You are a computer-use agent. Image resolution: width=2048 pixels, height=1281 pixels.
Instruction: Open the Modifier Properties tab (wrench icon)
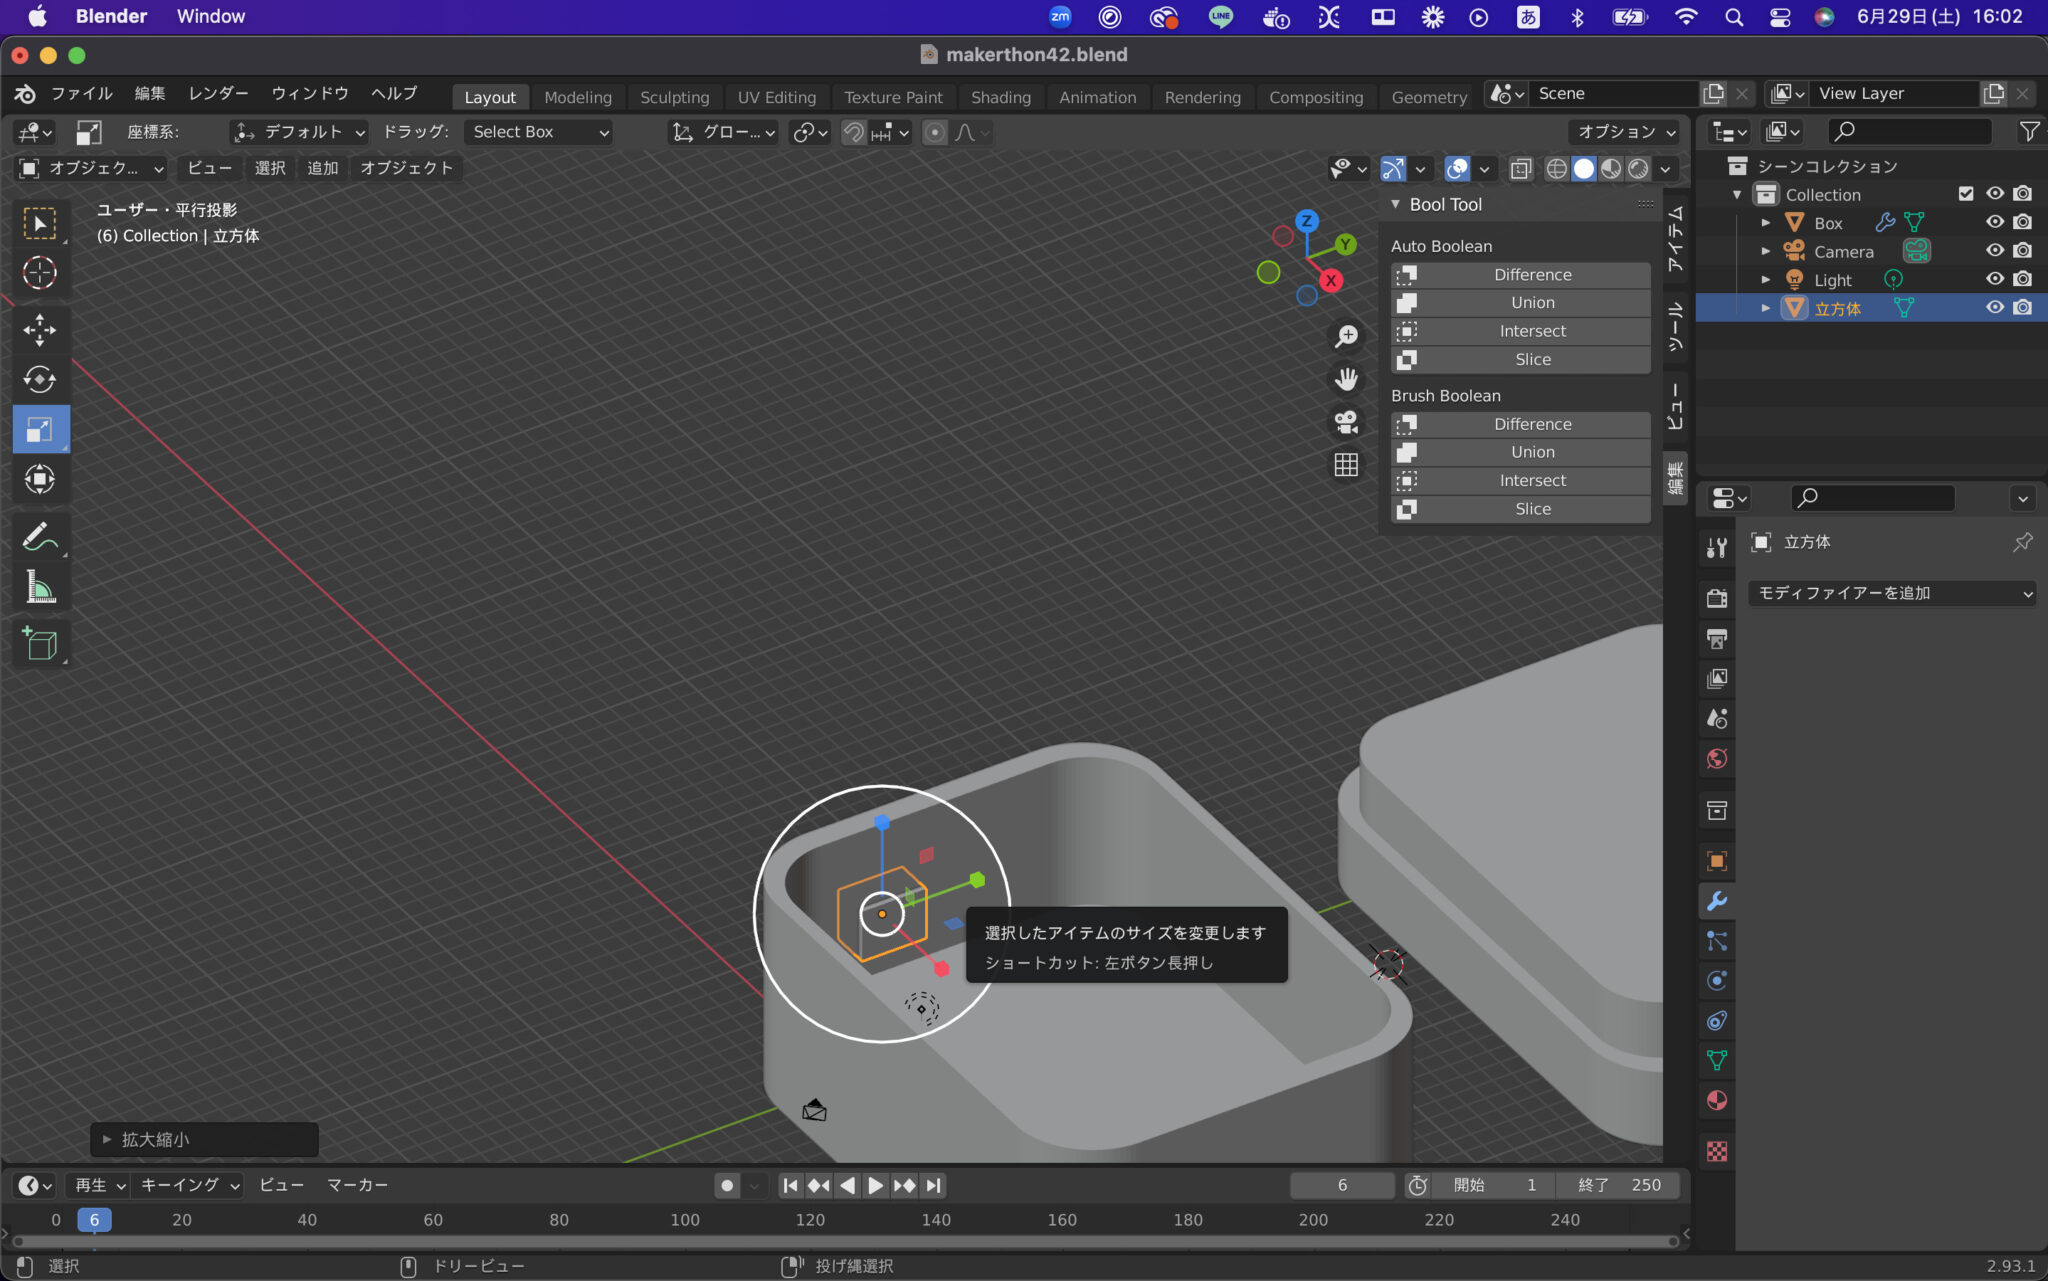tap(1717, 901)
